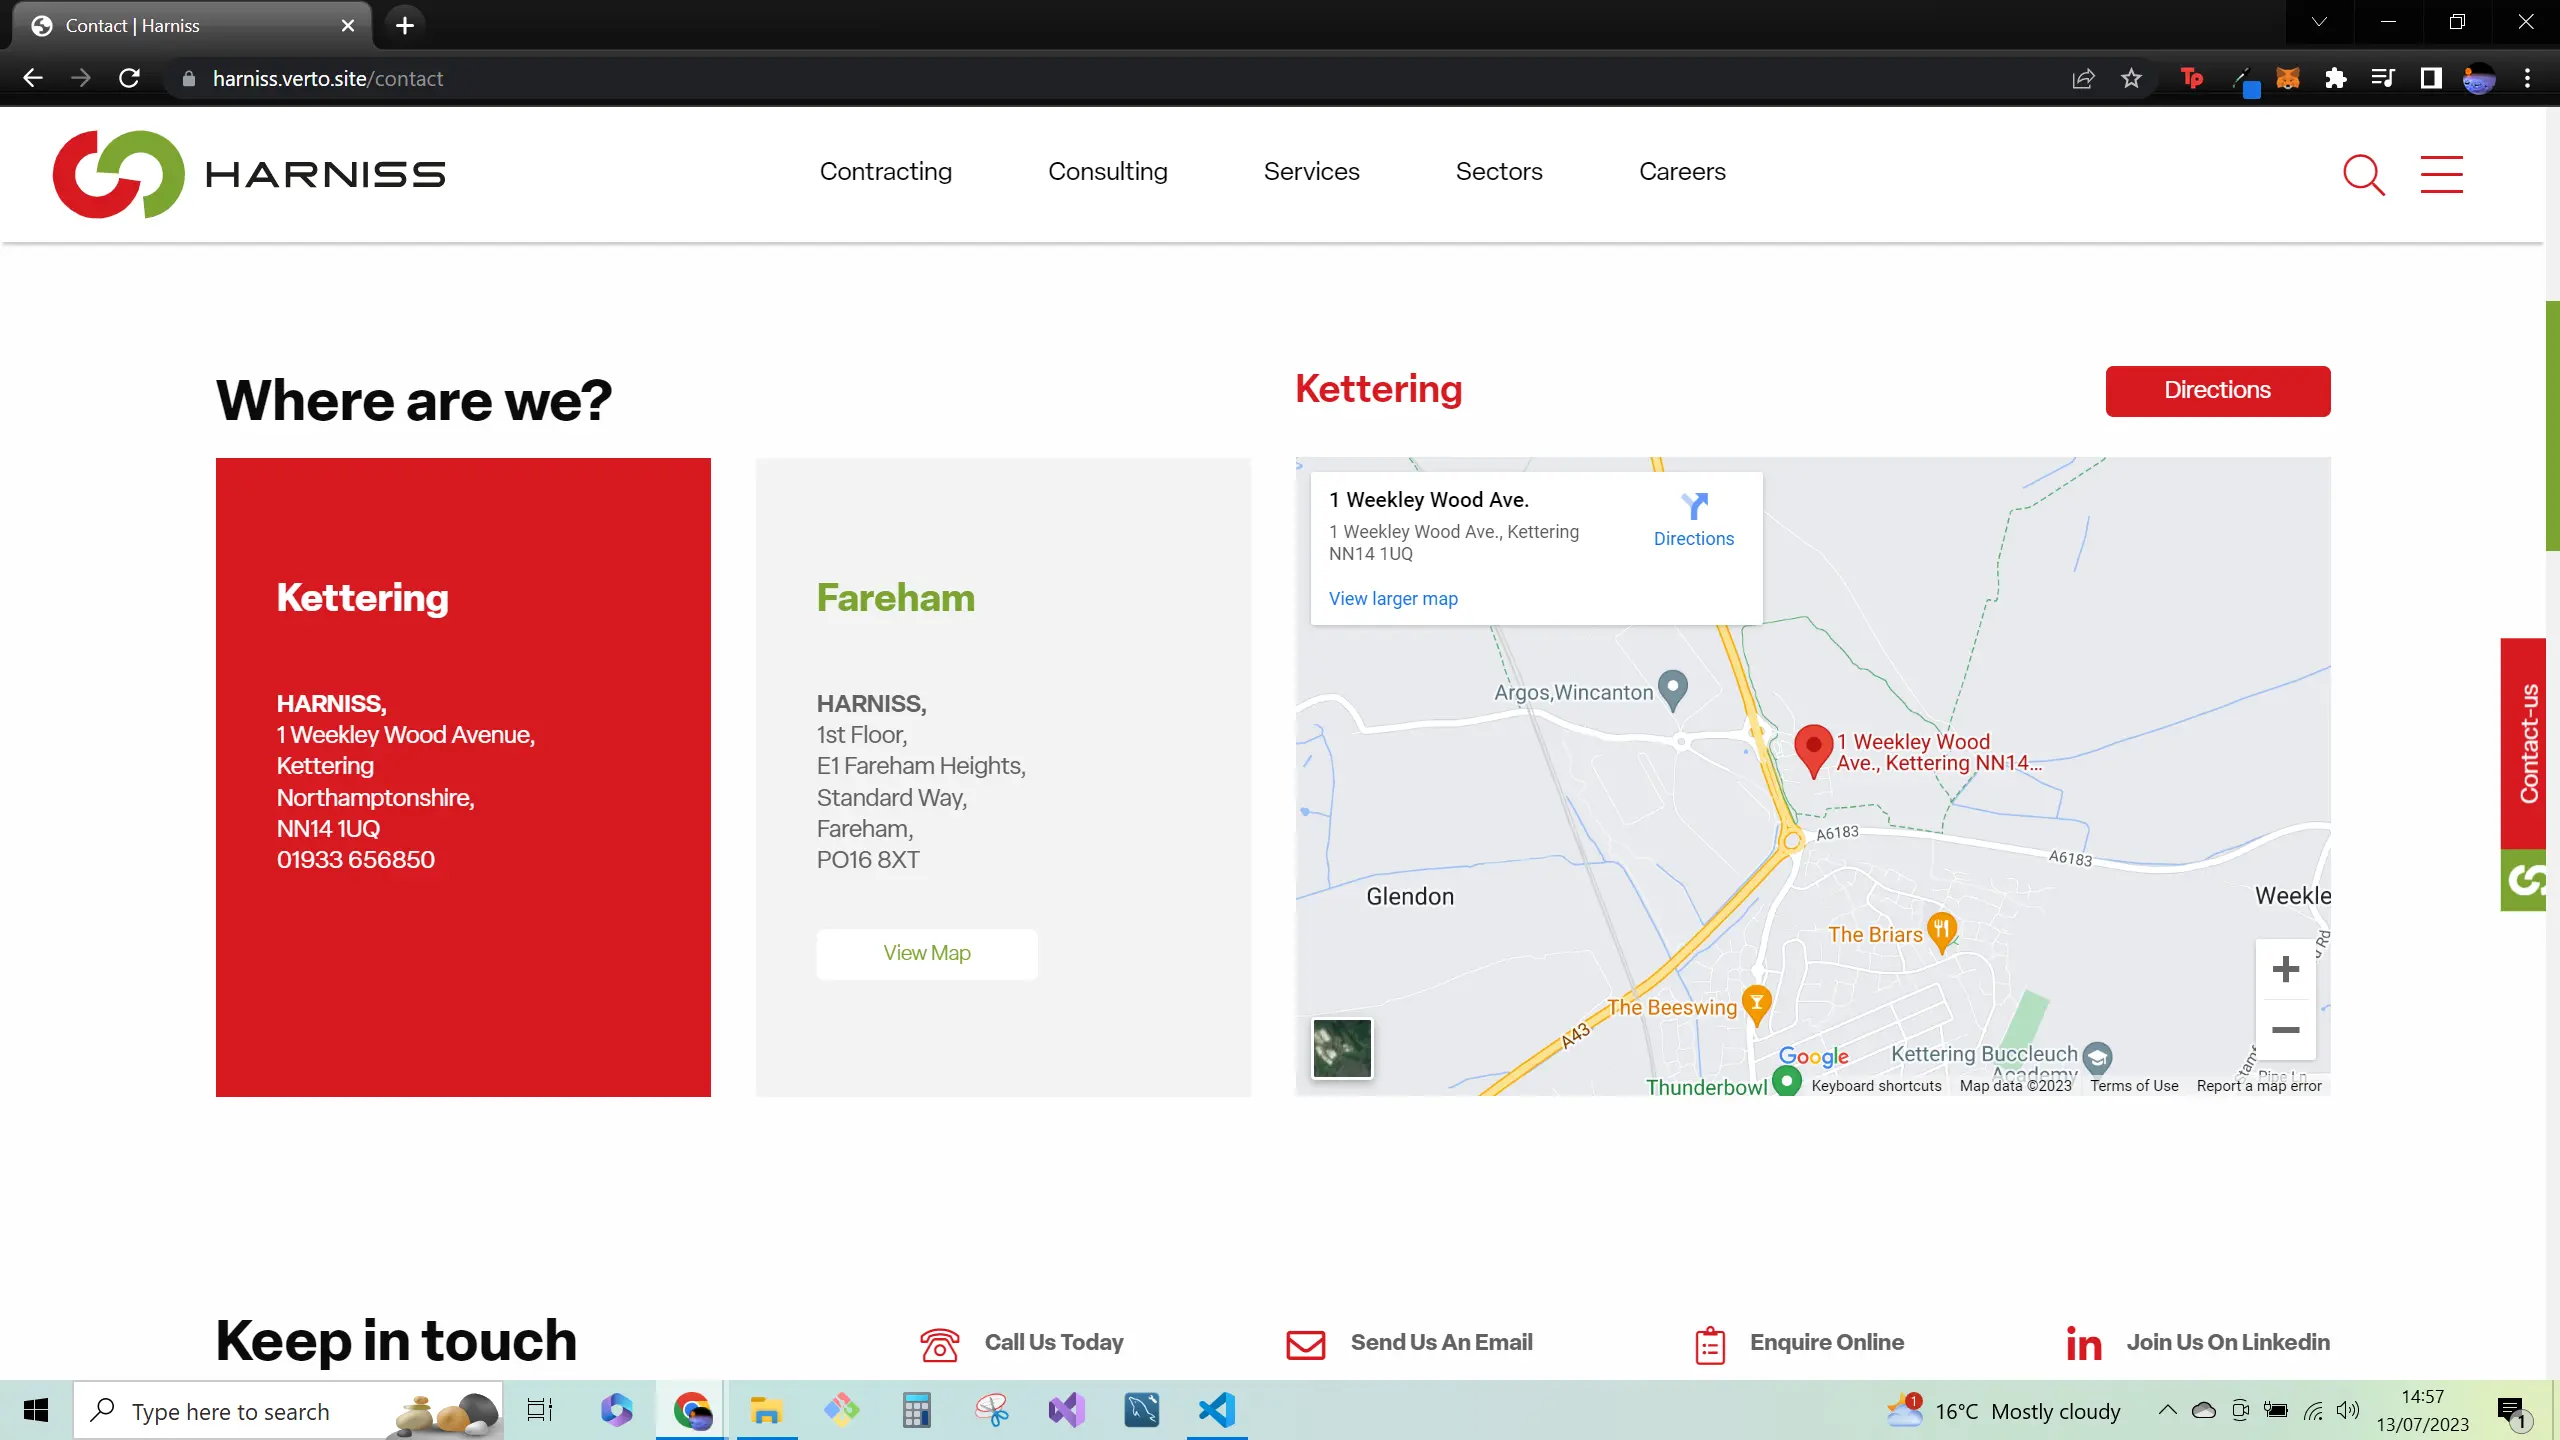The image size is (2560, 1440).
Task: Click View larger map link
Action: [x=1393, y=598]
